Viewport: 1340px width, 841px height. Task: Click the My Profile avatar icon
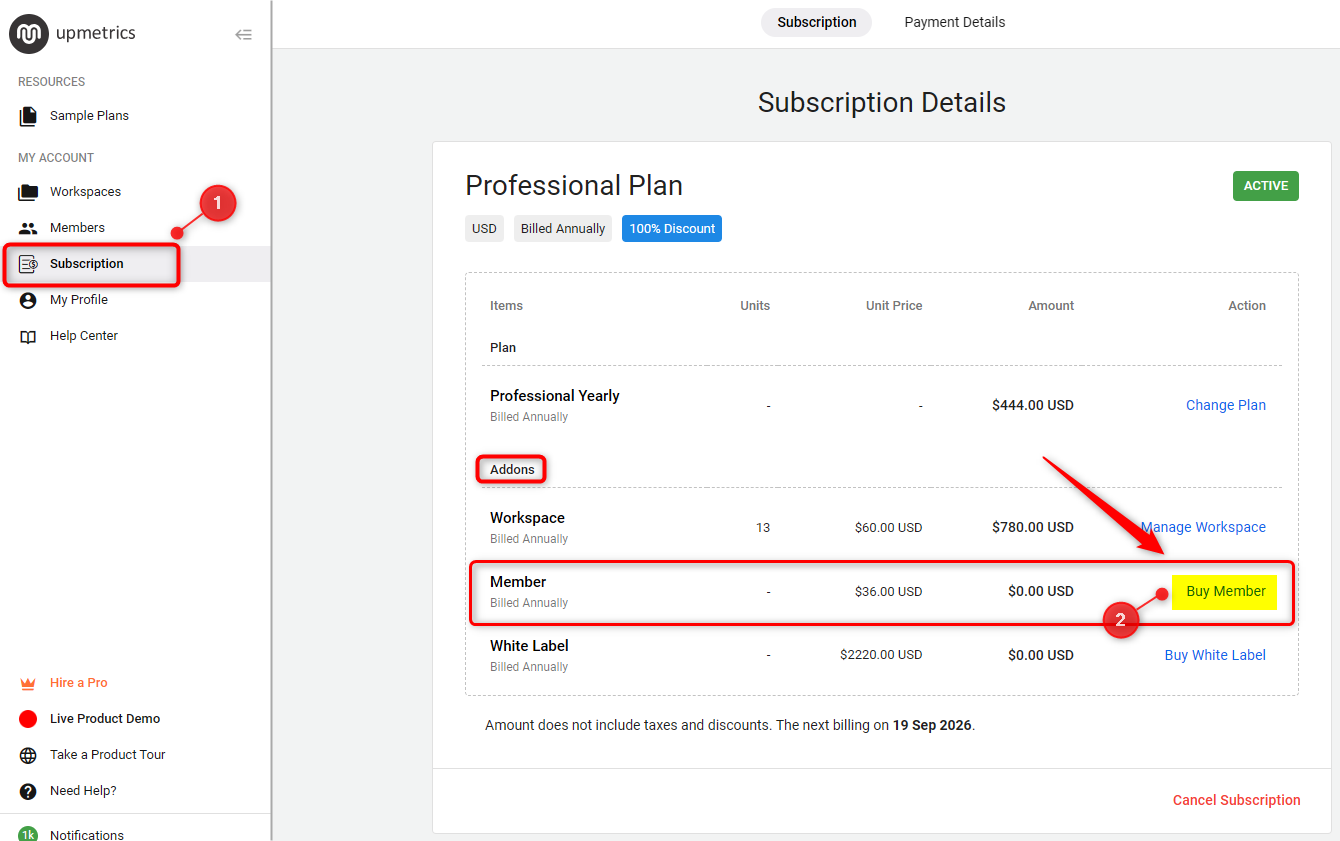28,300
